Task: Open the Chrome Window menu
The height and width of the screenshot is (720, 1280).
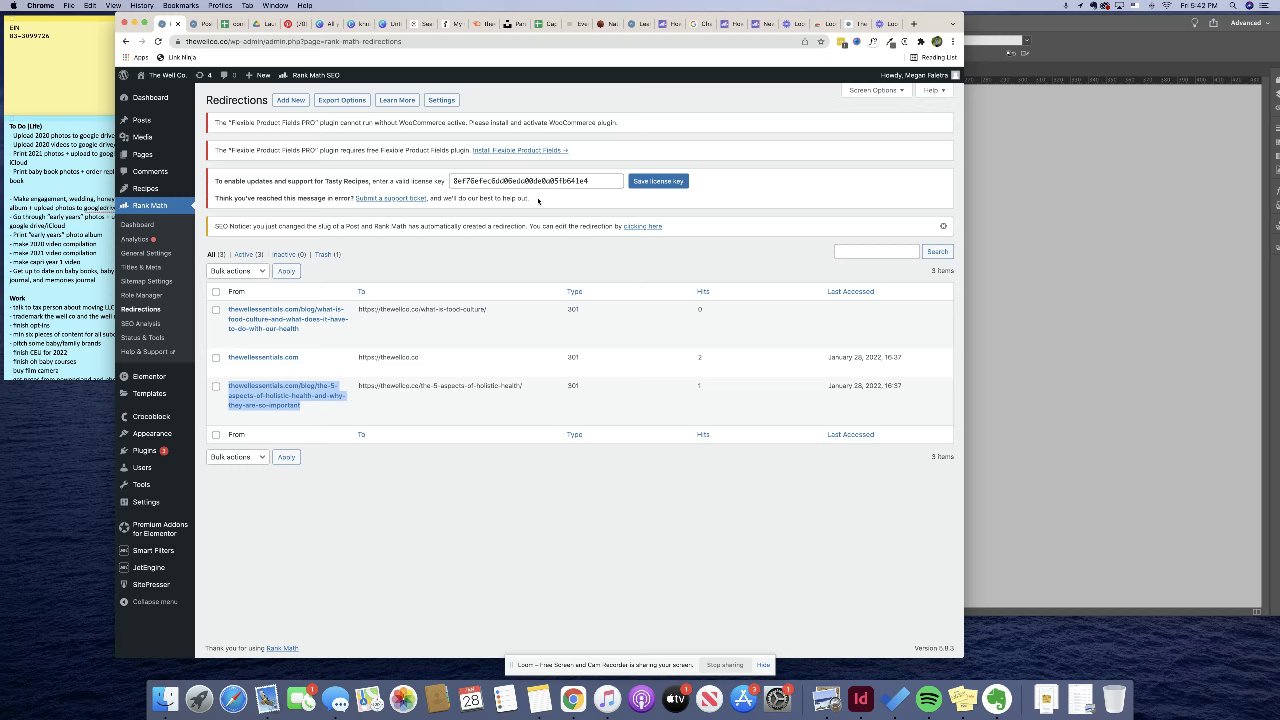Action: (x=275, y=6)
